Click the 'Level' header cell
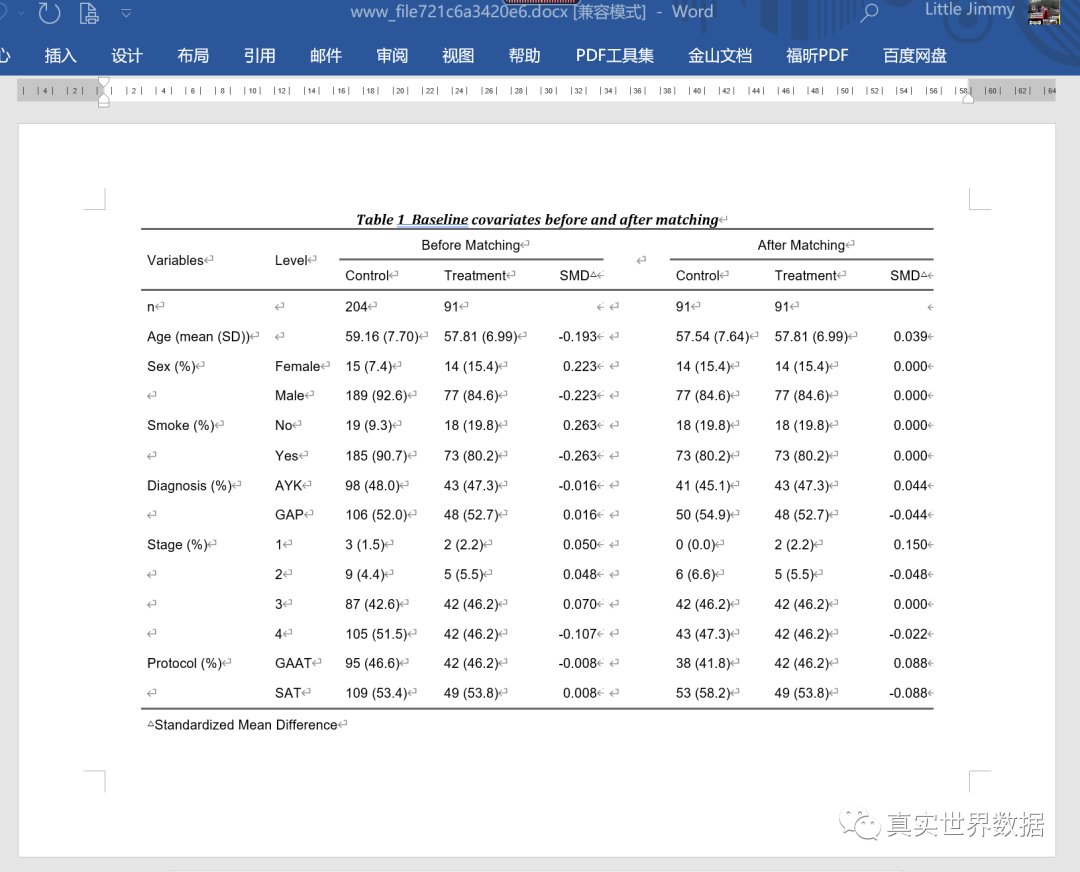 click(291, 260)
